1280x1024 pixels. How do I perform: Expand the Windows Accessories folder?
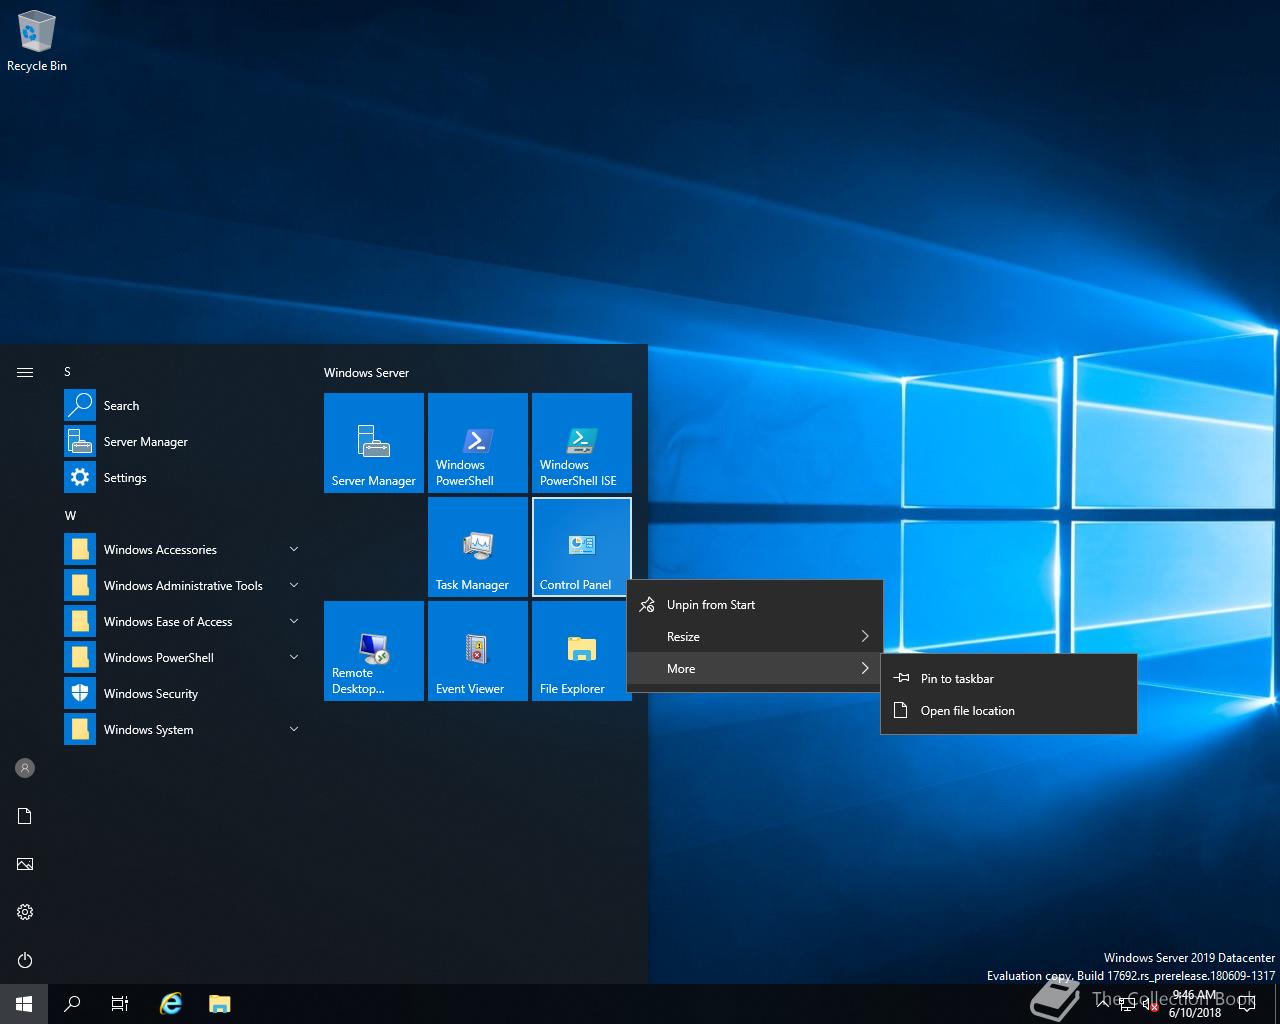(x=184, y=550)
